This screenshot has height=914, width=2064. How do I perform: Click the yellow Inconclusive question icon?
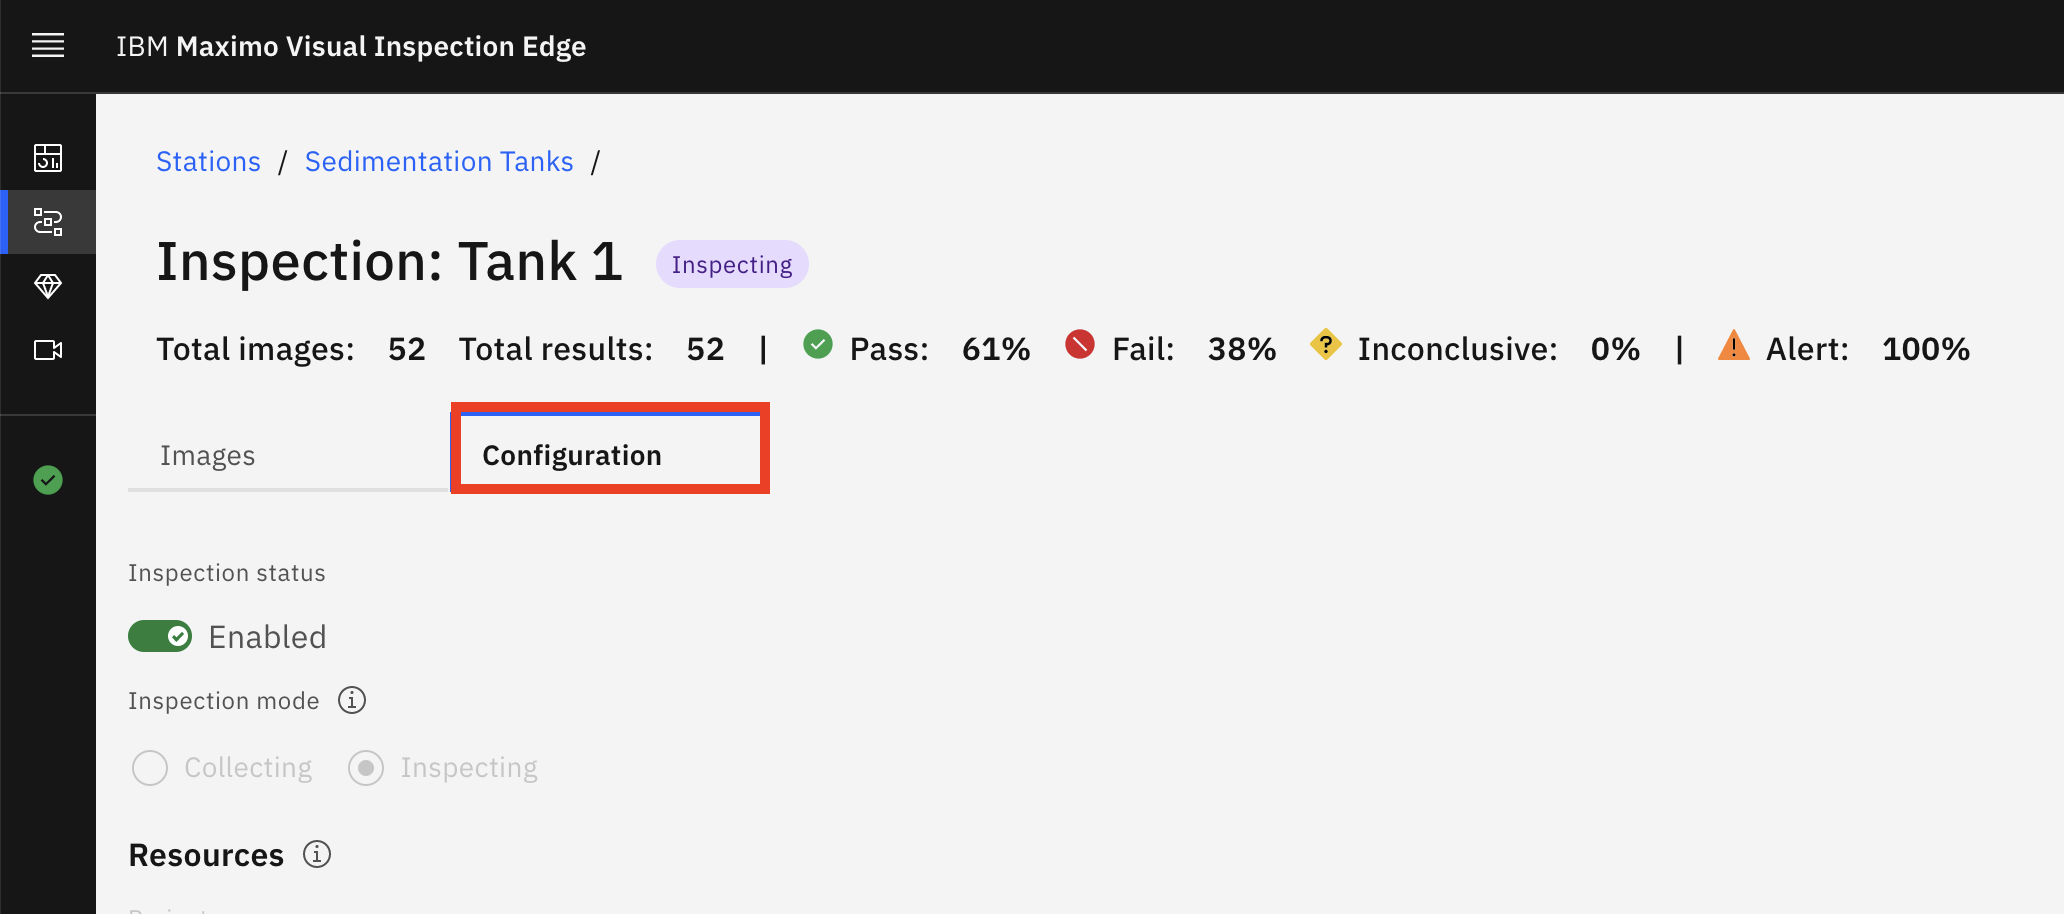coord(1326,345)
